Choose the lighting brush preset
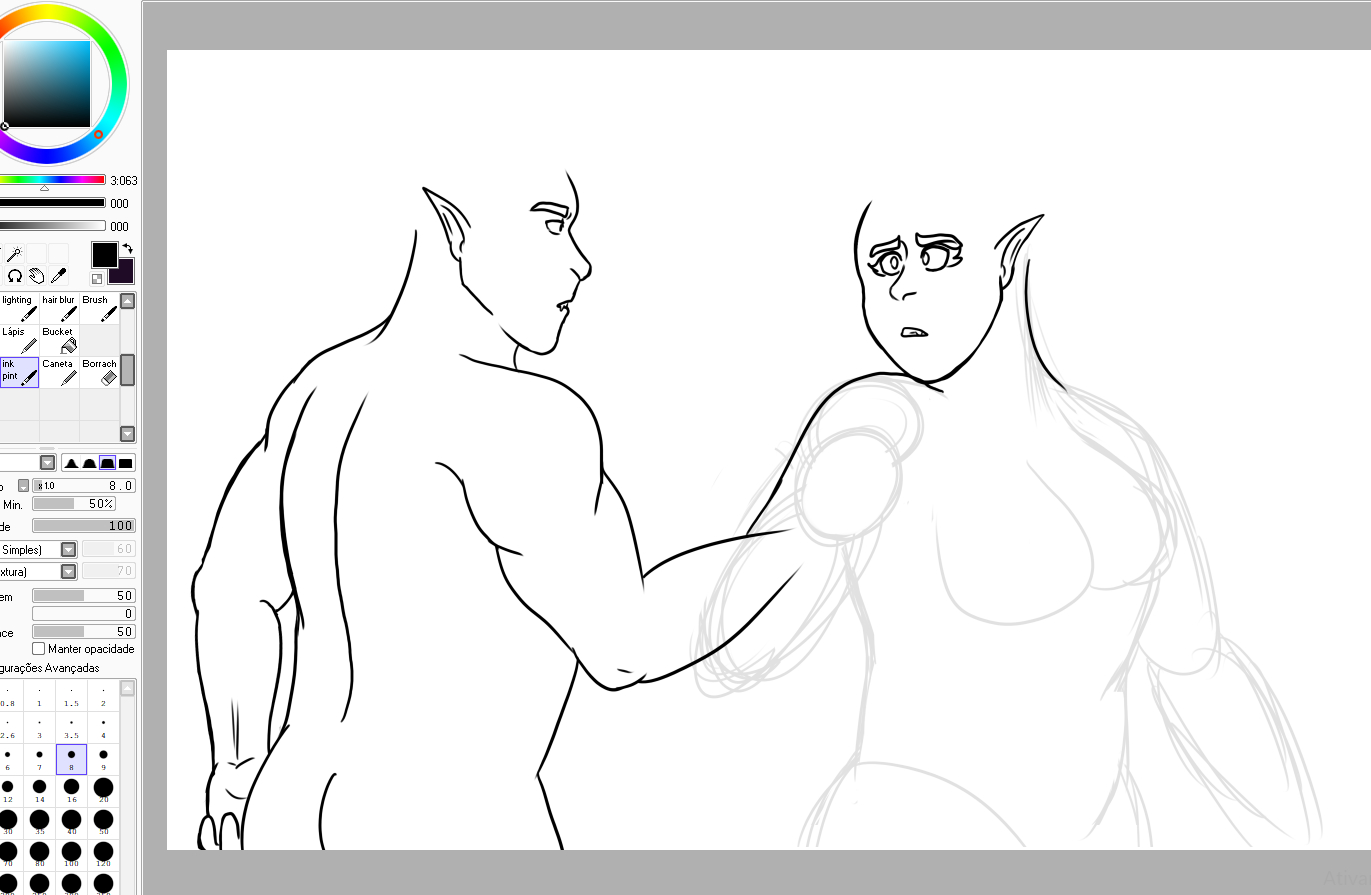 (19, 308)
